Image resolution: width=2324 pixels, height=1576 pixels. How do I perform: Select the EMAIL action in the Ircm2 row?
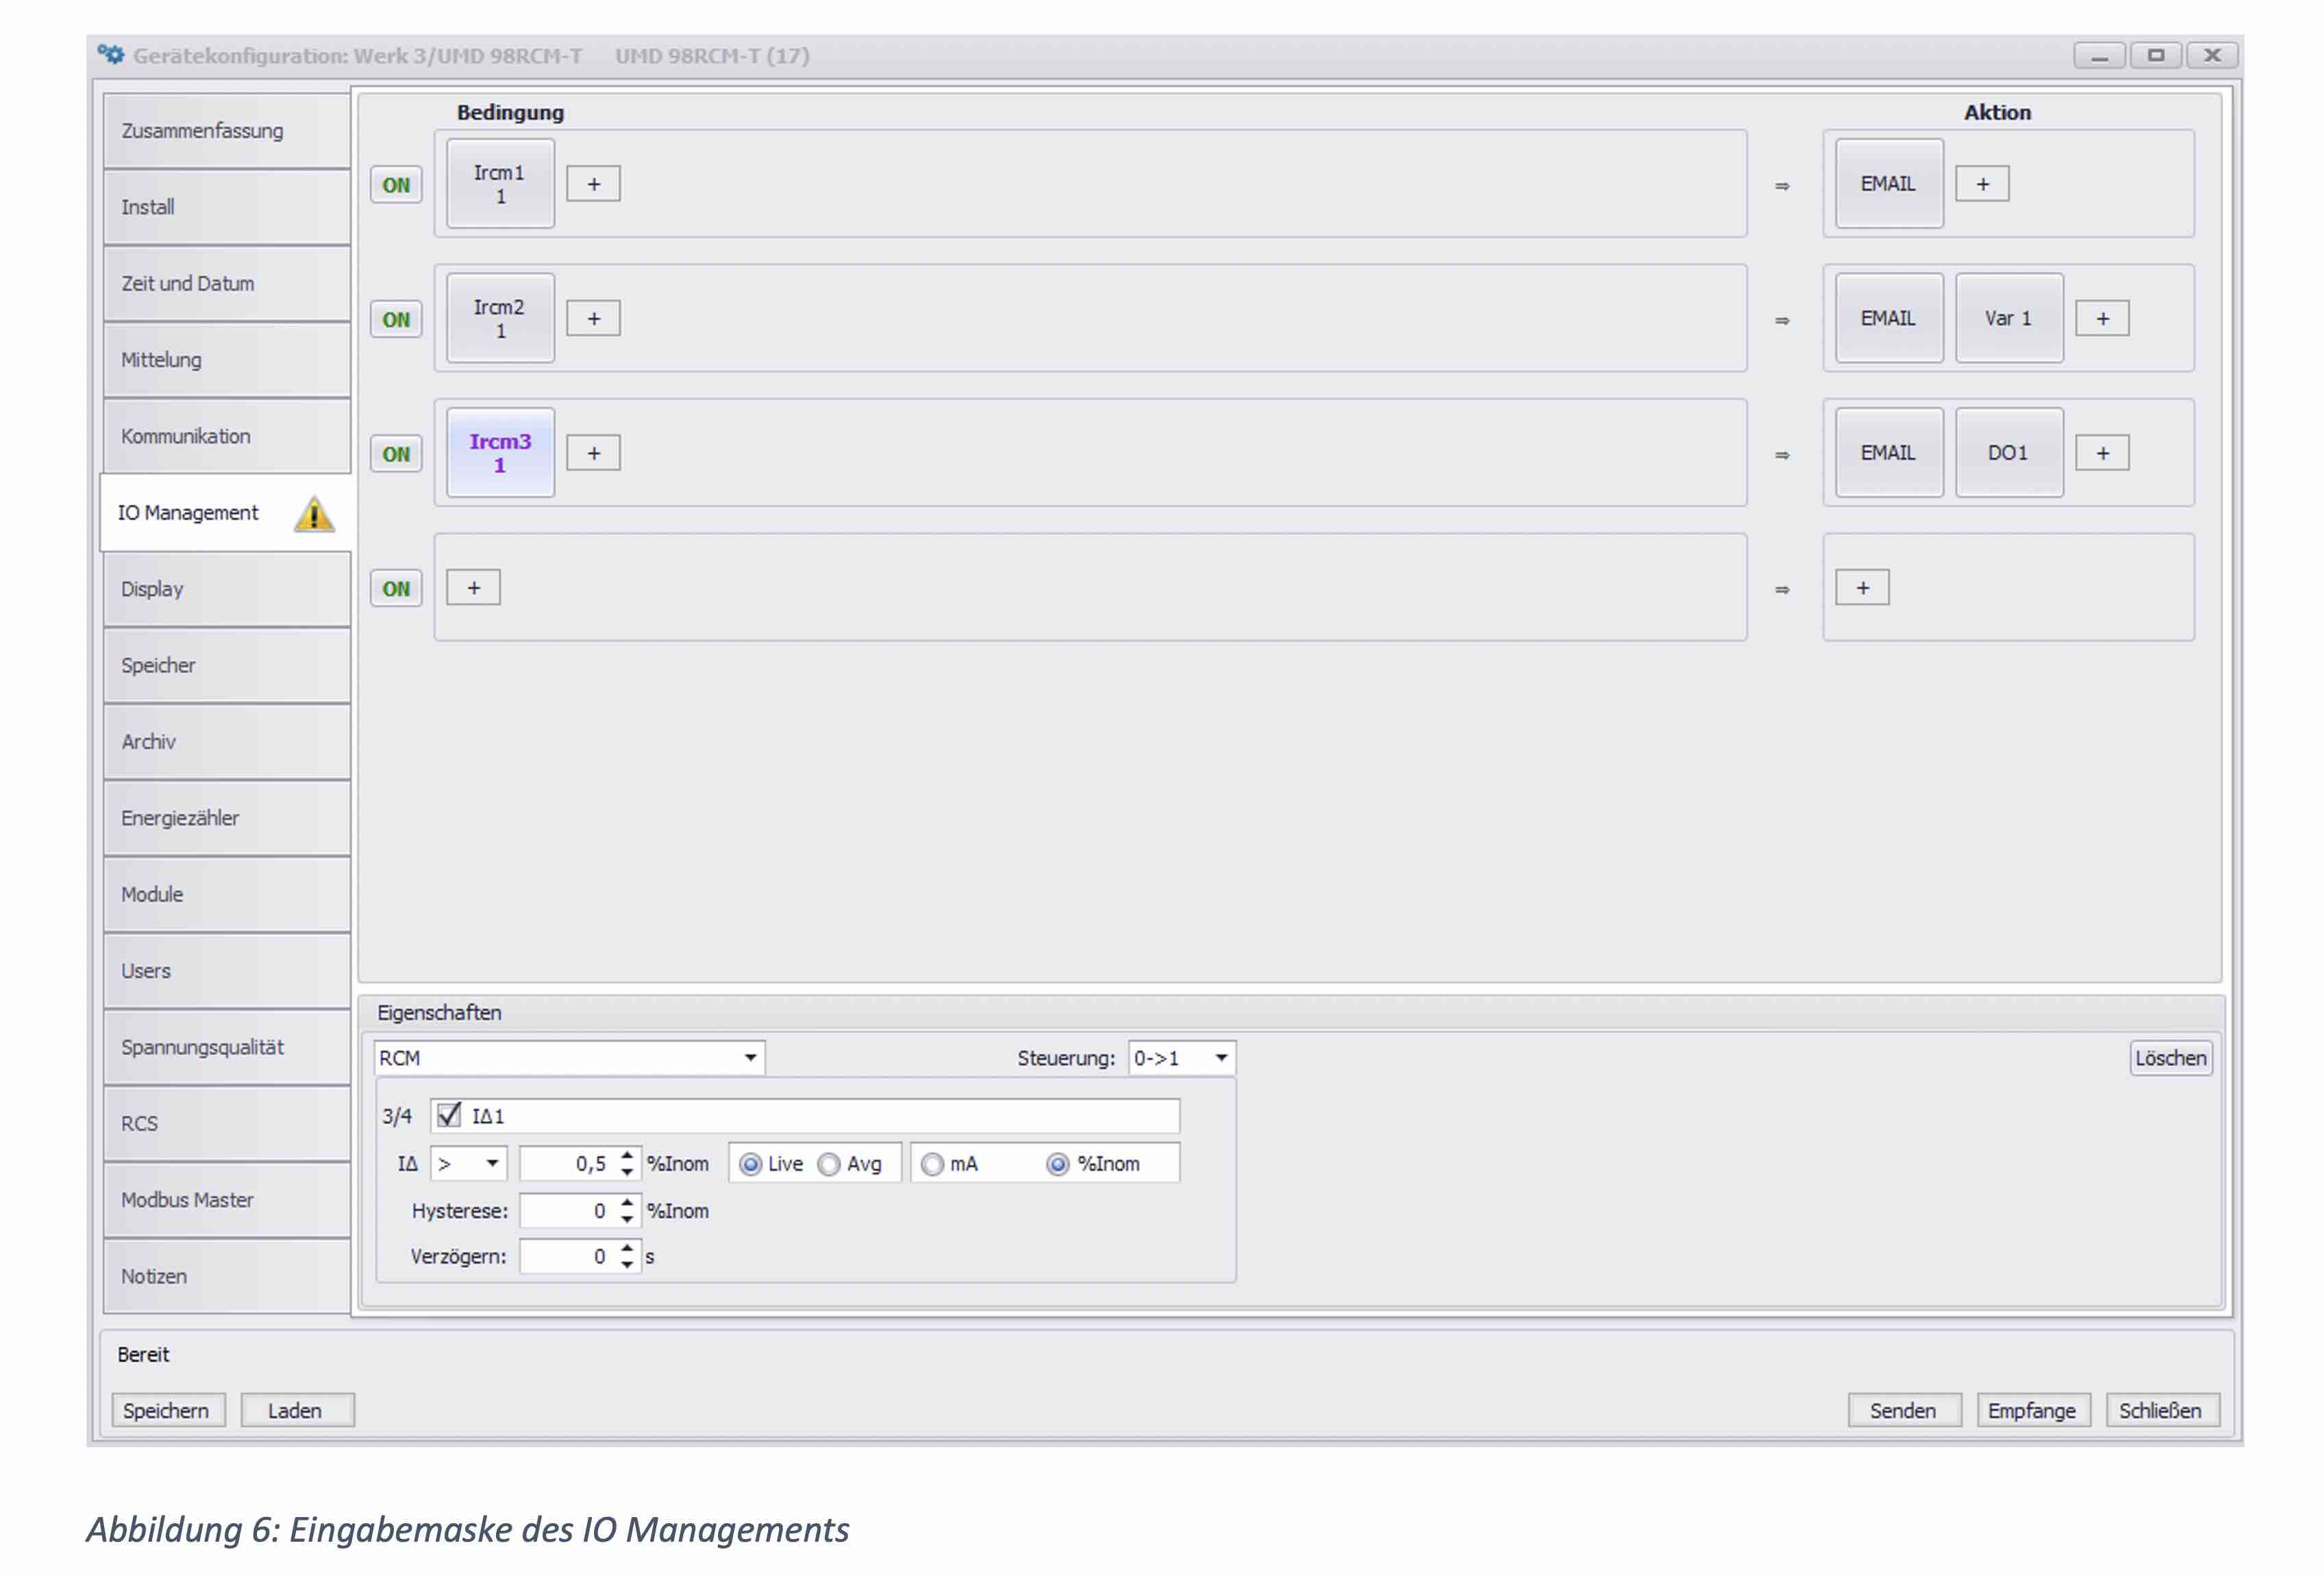point(1889,318)
